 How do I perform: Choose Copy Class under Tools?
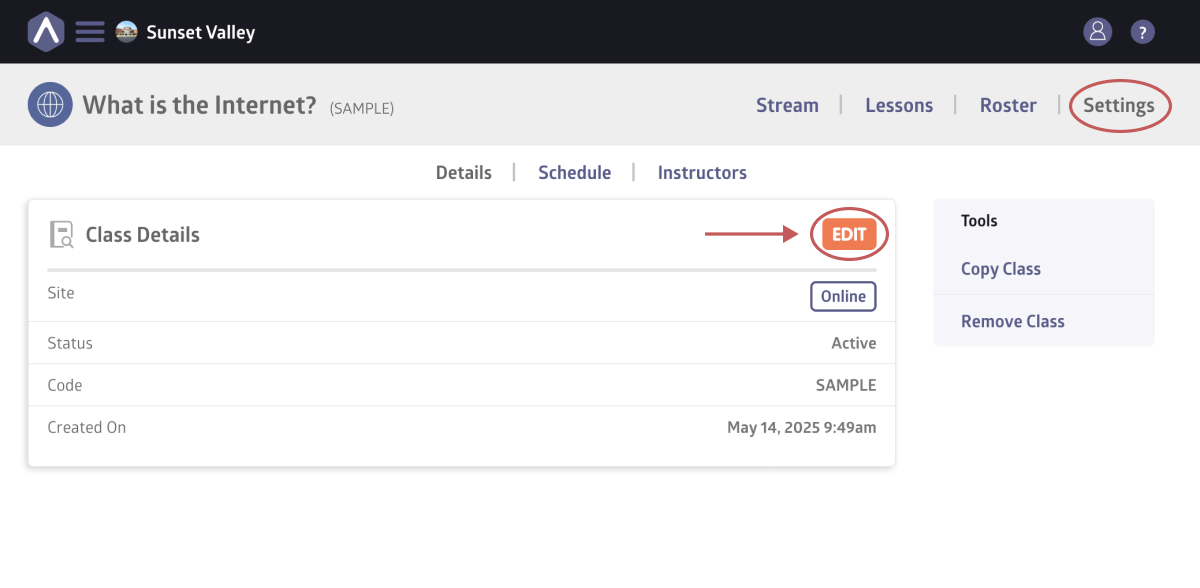point(1001,269)
